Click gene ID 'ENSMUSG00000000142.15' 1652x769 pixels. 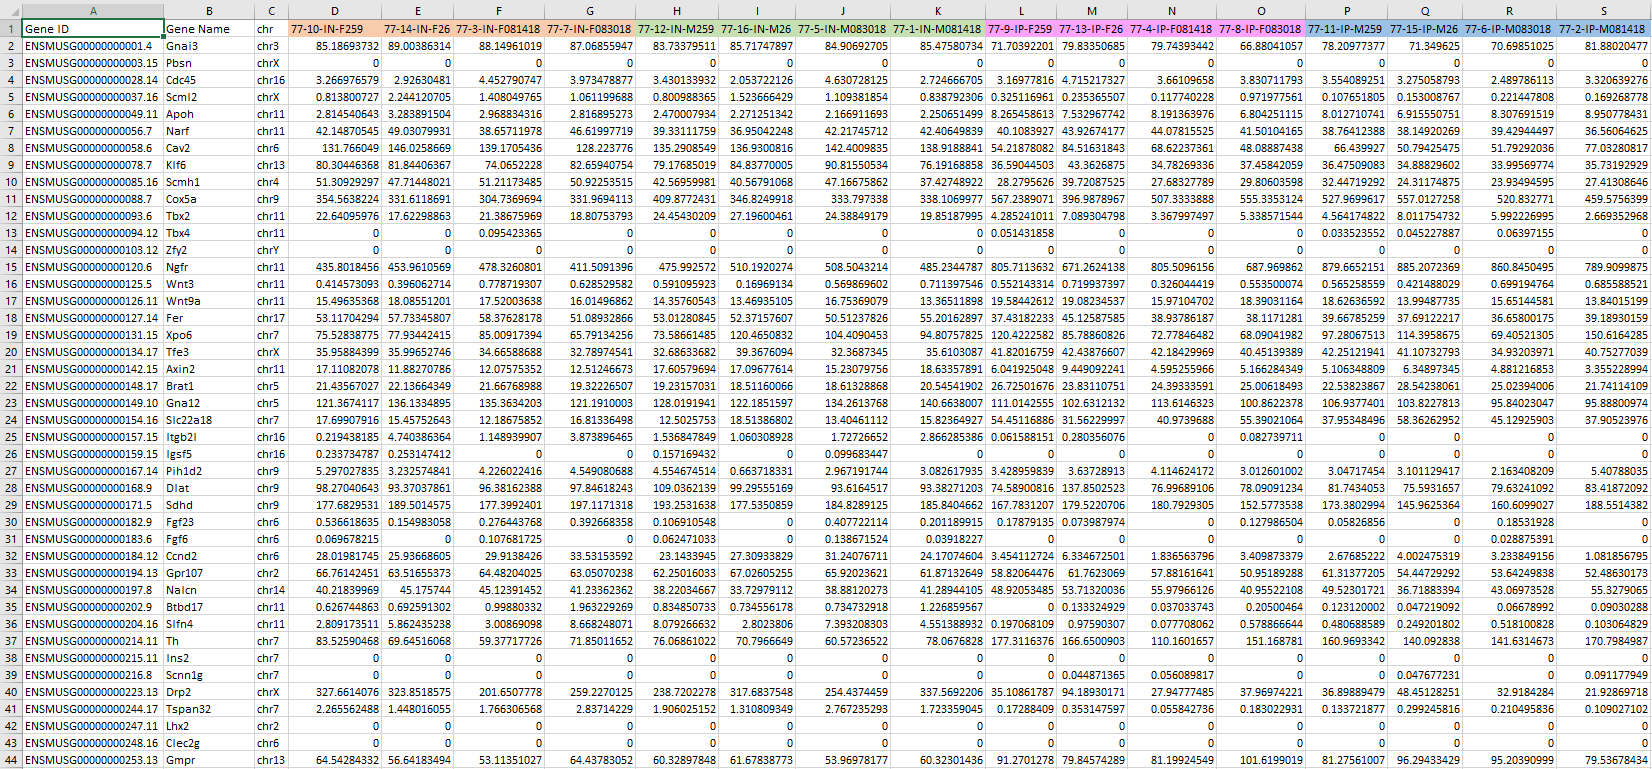pyautogui.click(x=93, y=369)
